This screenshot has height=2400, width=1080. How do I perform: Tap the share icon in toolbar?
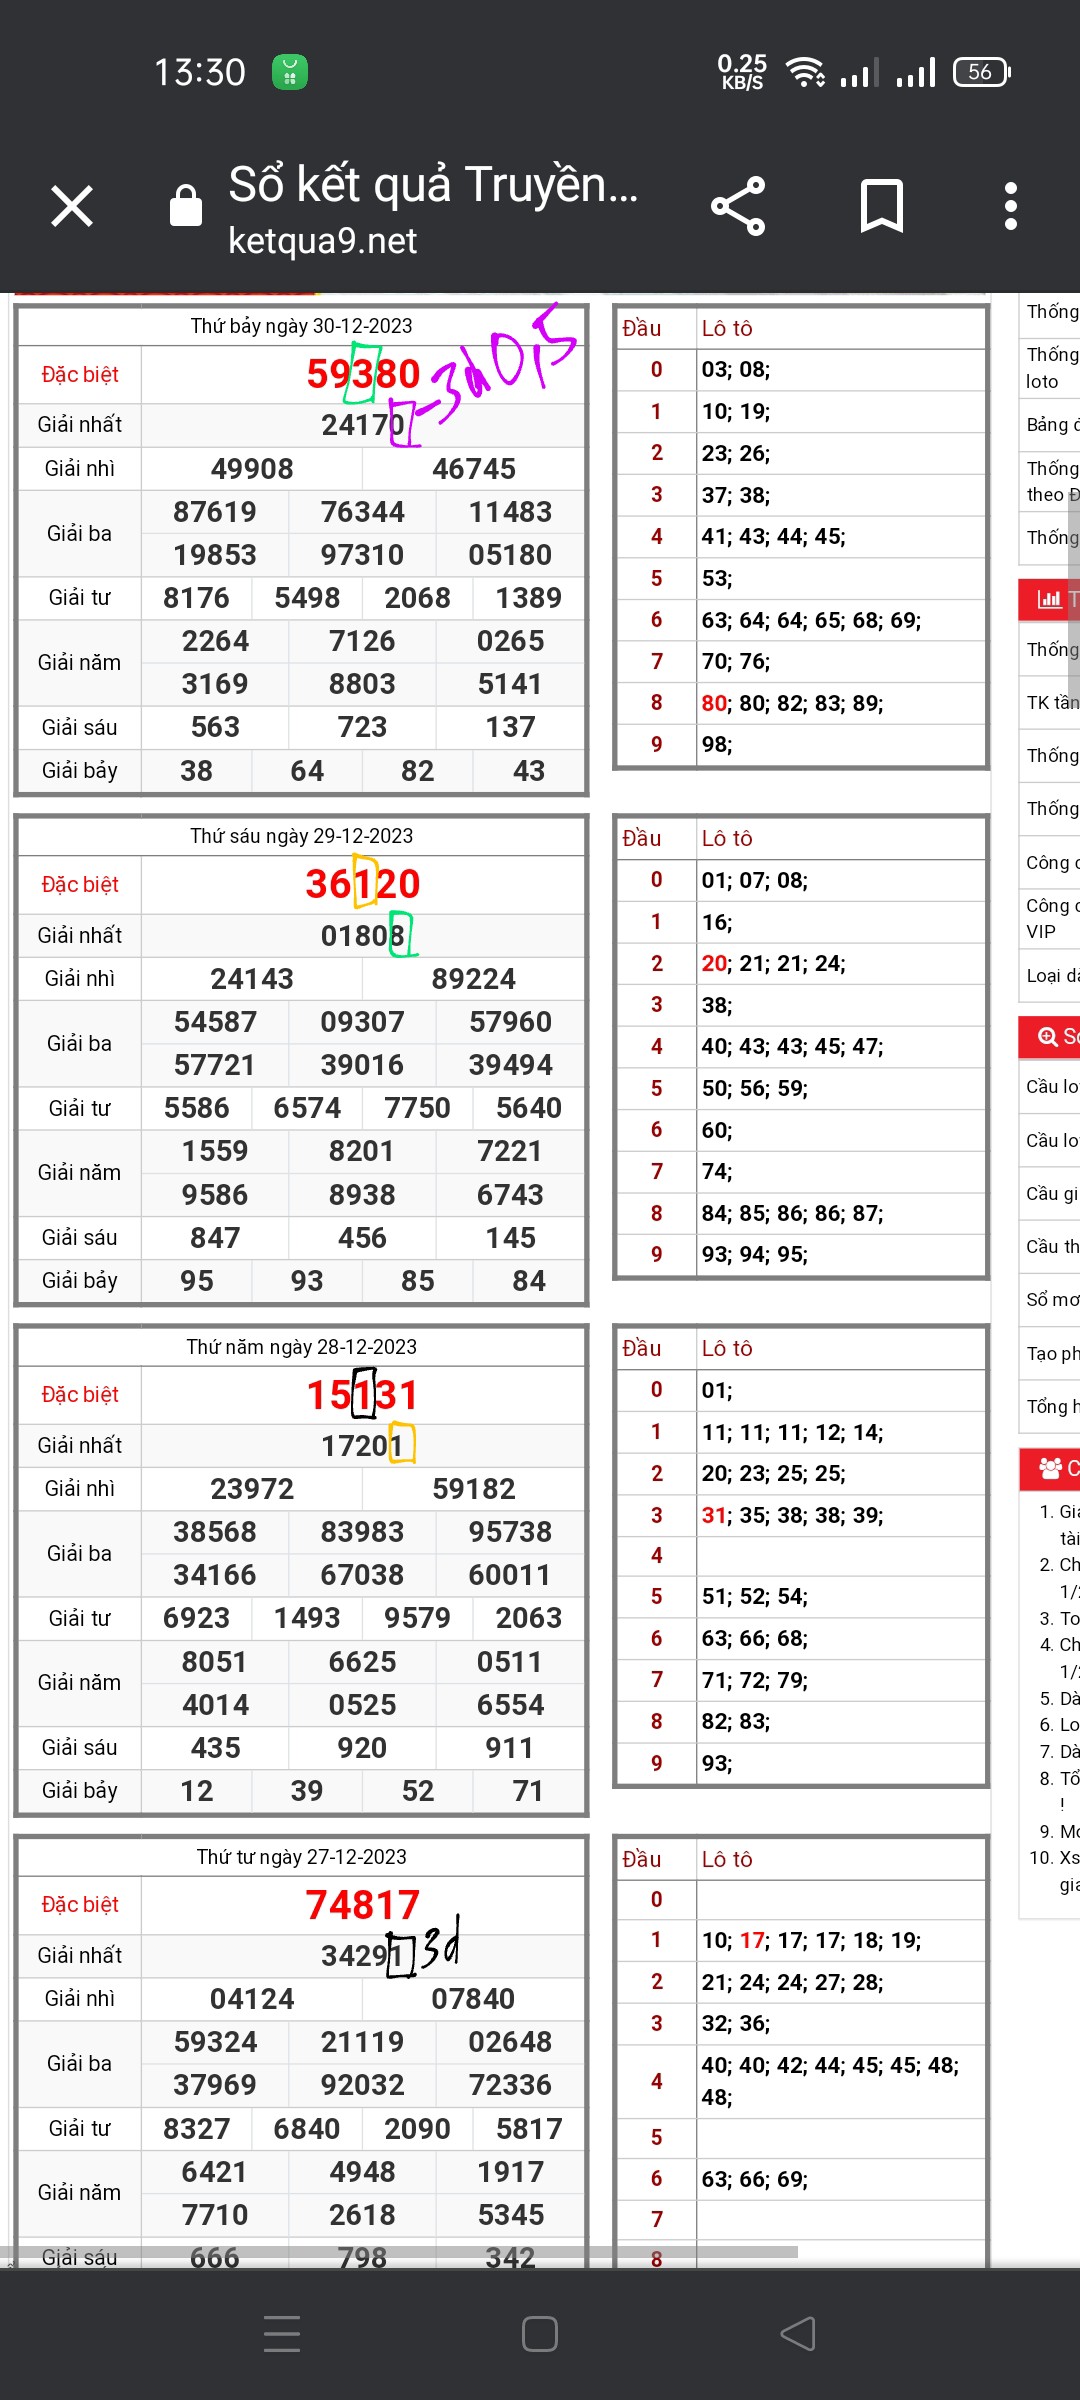coord(738,206)
